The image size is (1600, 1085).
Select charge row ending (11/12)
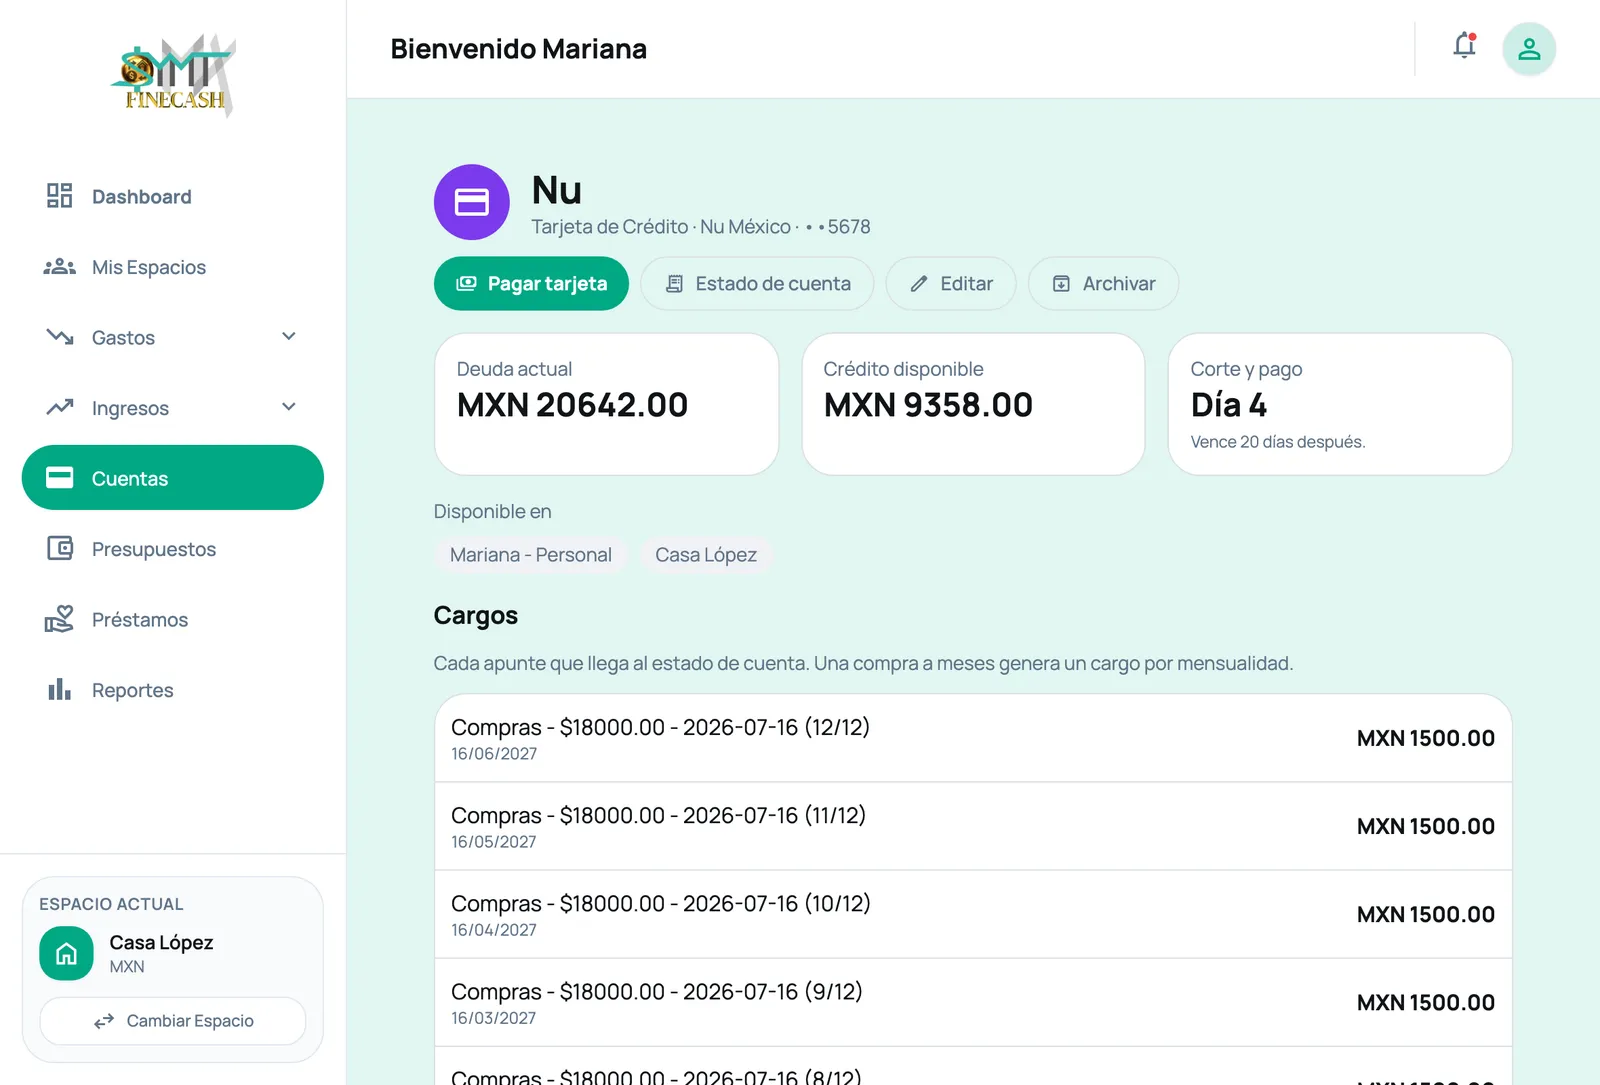point(973,826)
